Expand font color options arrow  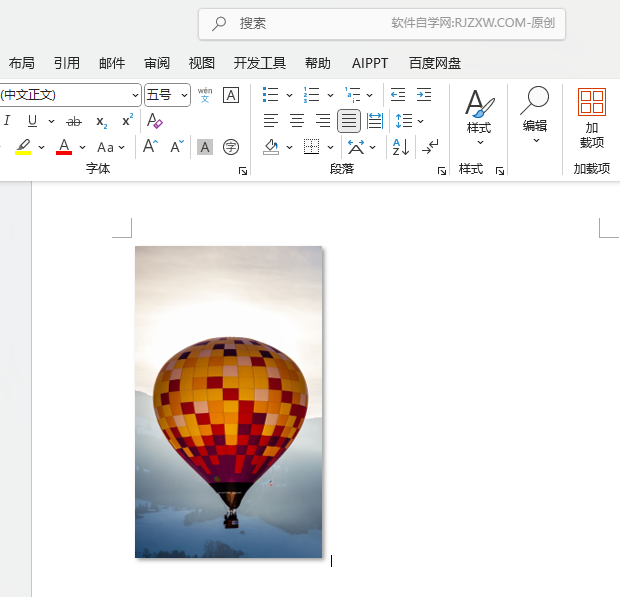(x=82, y=147)
